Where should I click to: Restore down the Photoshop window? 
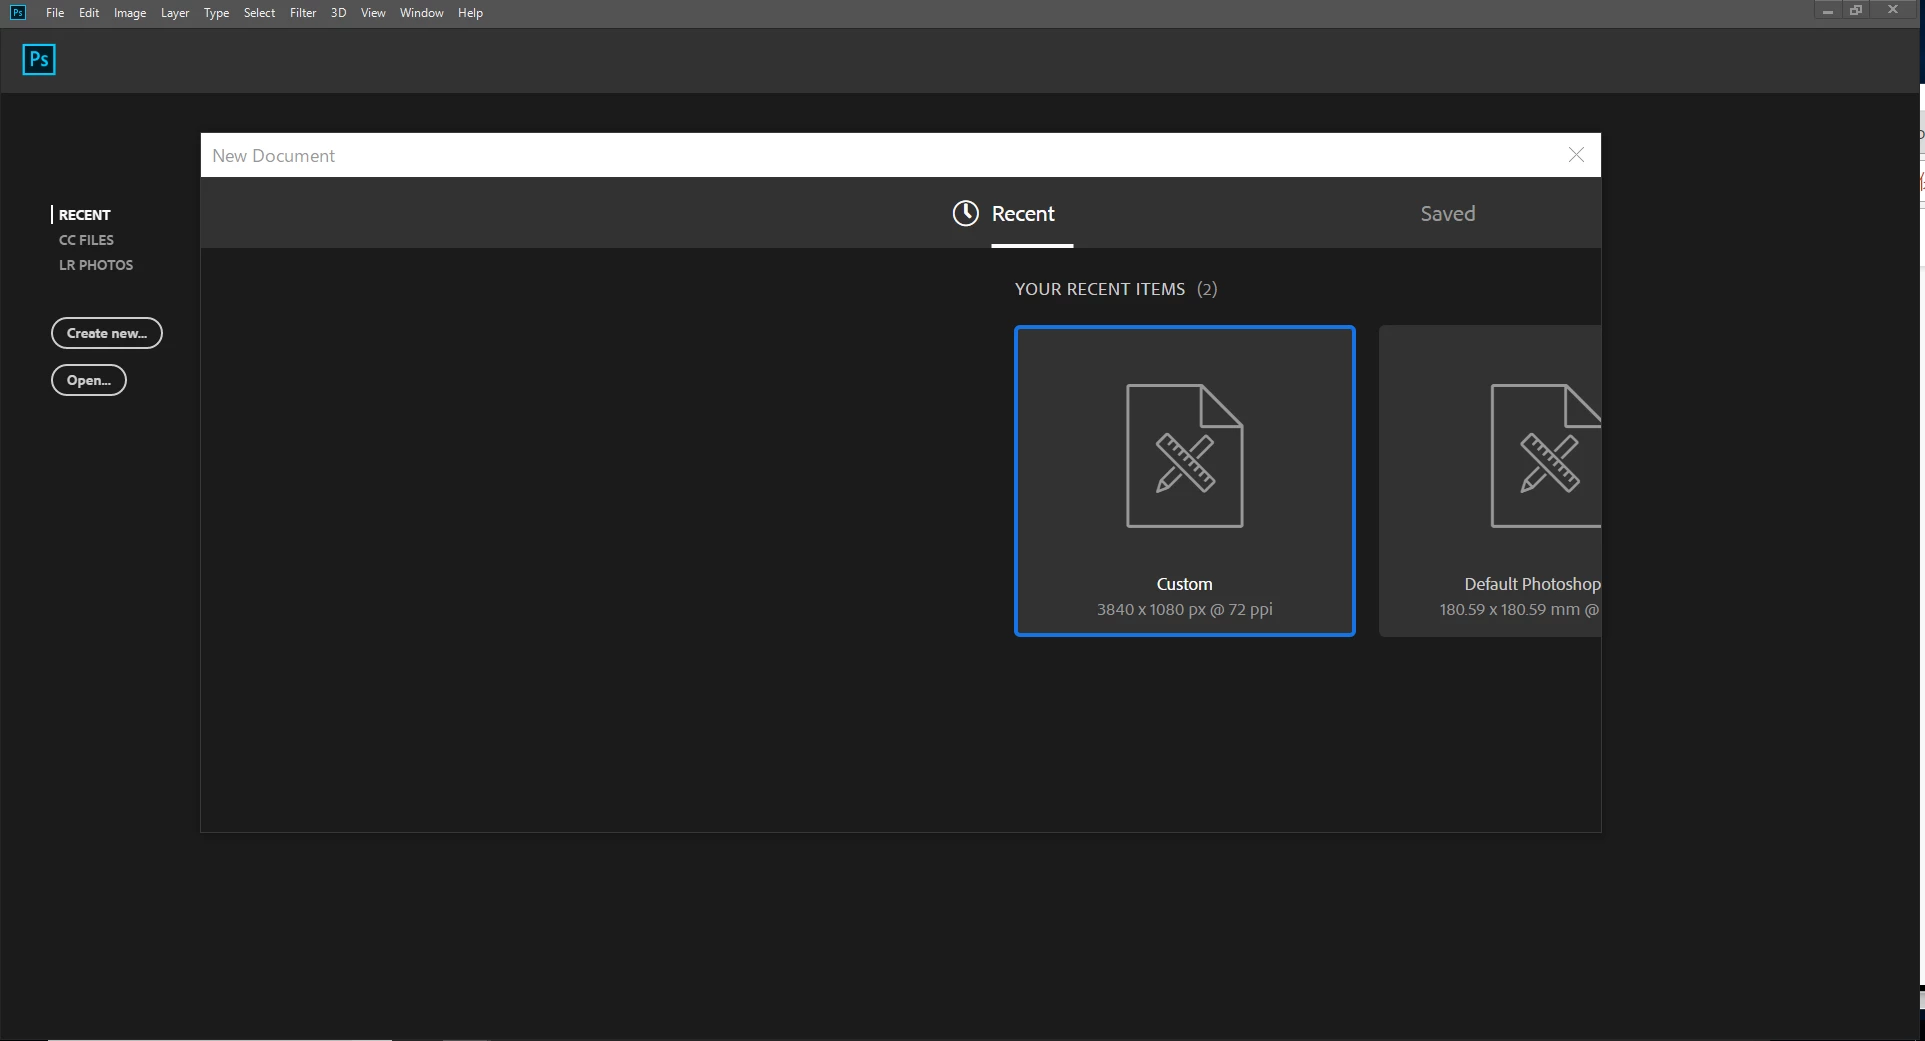point(1856,11)
